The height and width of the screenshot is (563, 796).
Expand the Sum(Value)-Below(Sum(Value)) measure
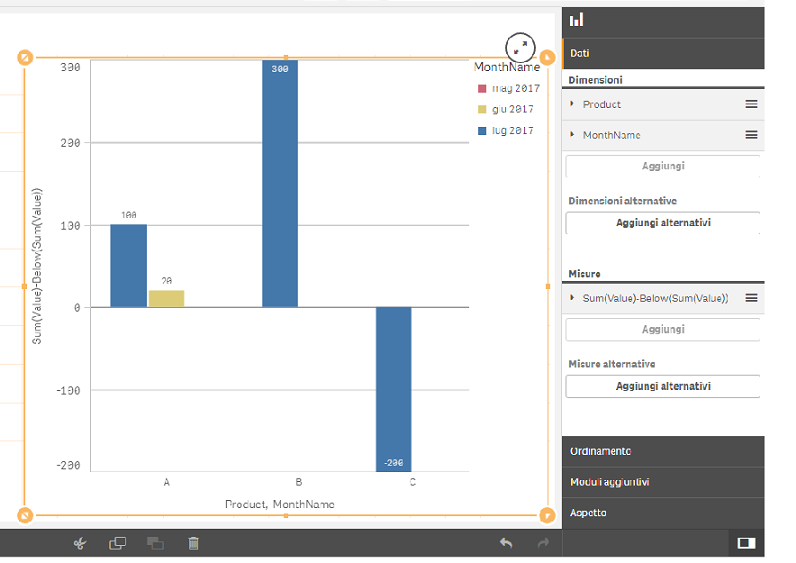pos(572,298)
